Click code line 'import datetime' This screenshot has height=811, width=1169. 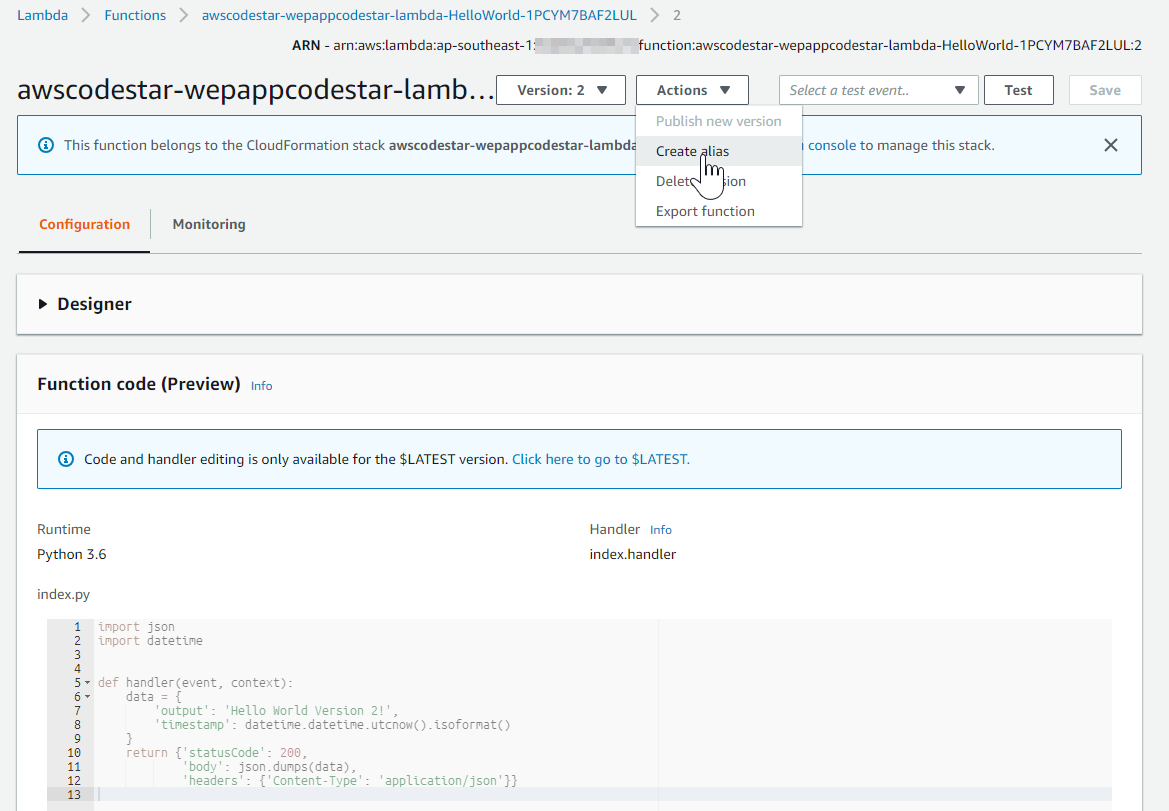point(150,641)
